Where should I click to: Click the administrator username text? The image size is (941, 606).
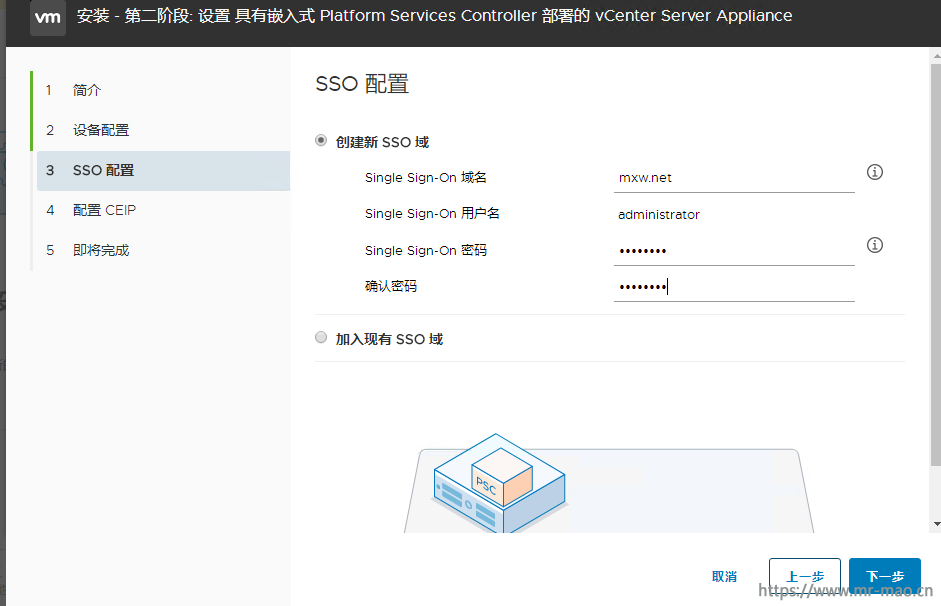tap(659, 215)
